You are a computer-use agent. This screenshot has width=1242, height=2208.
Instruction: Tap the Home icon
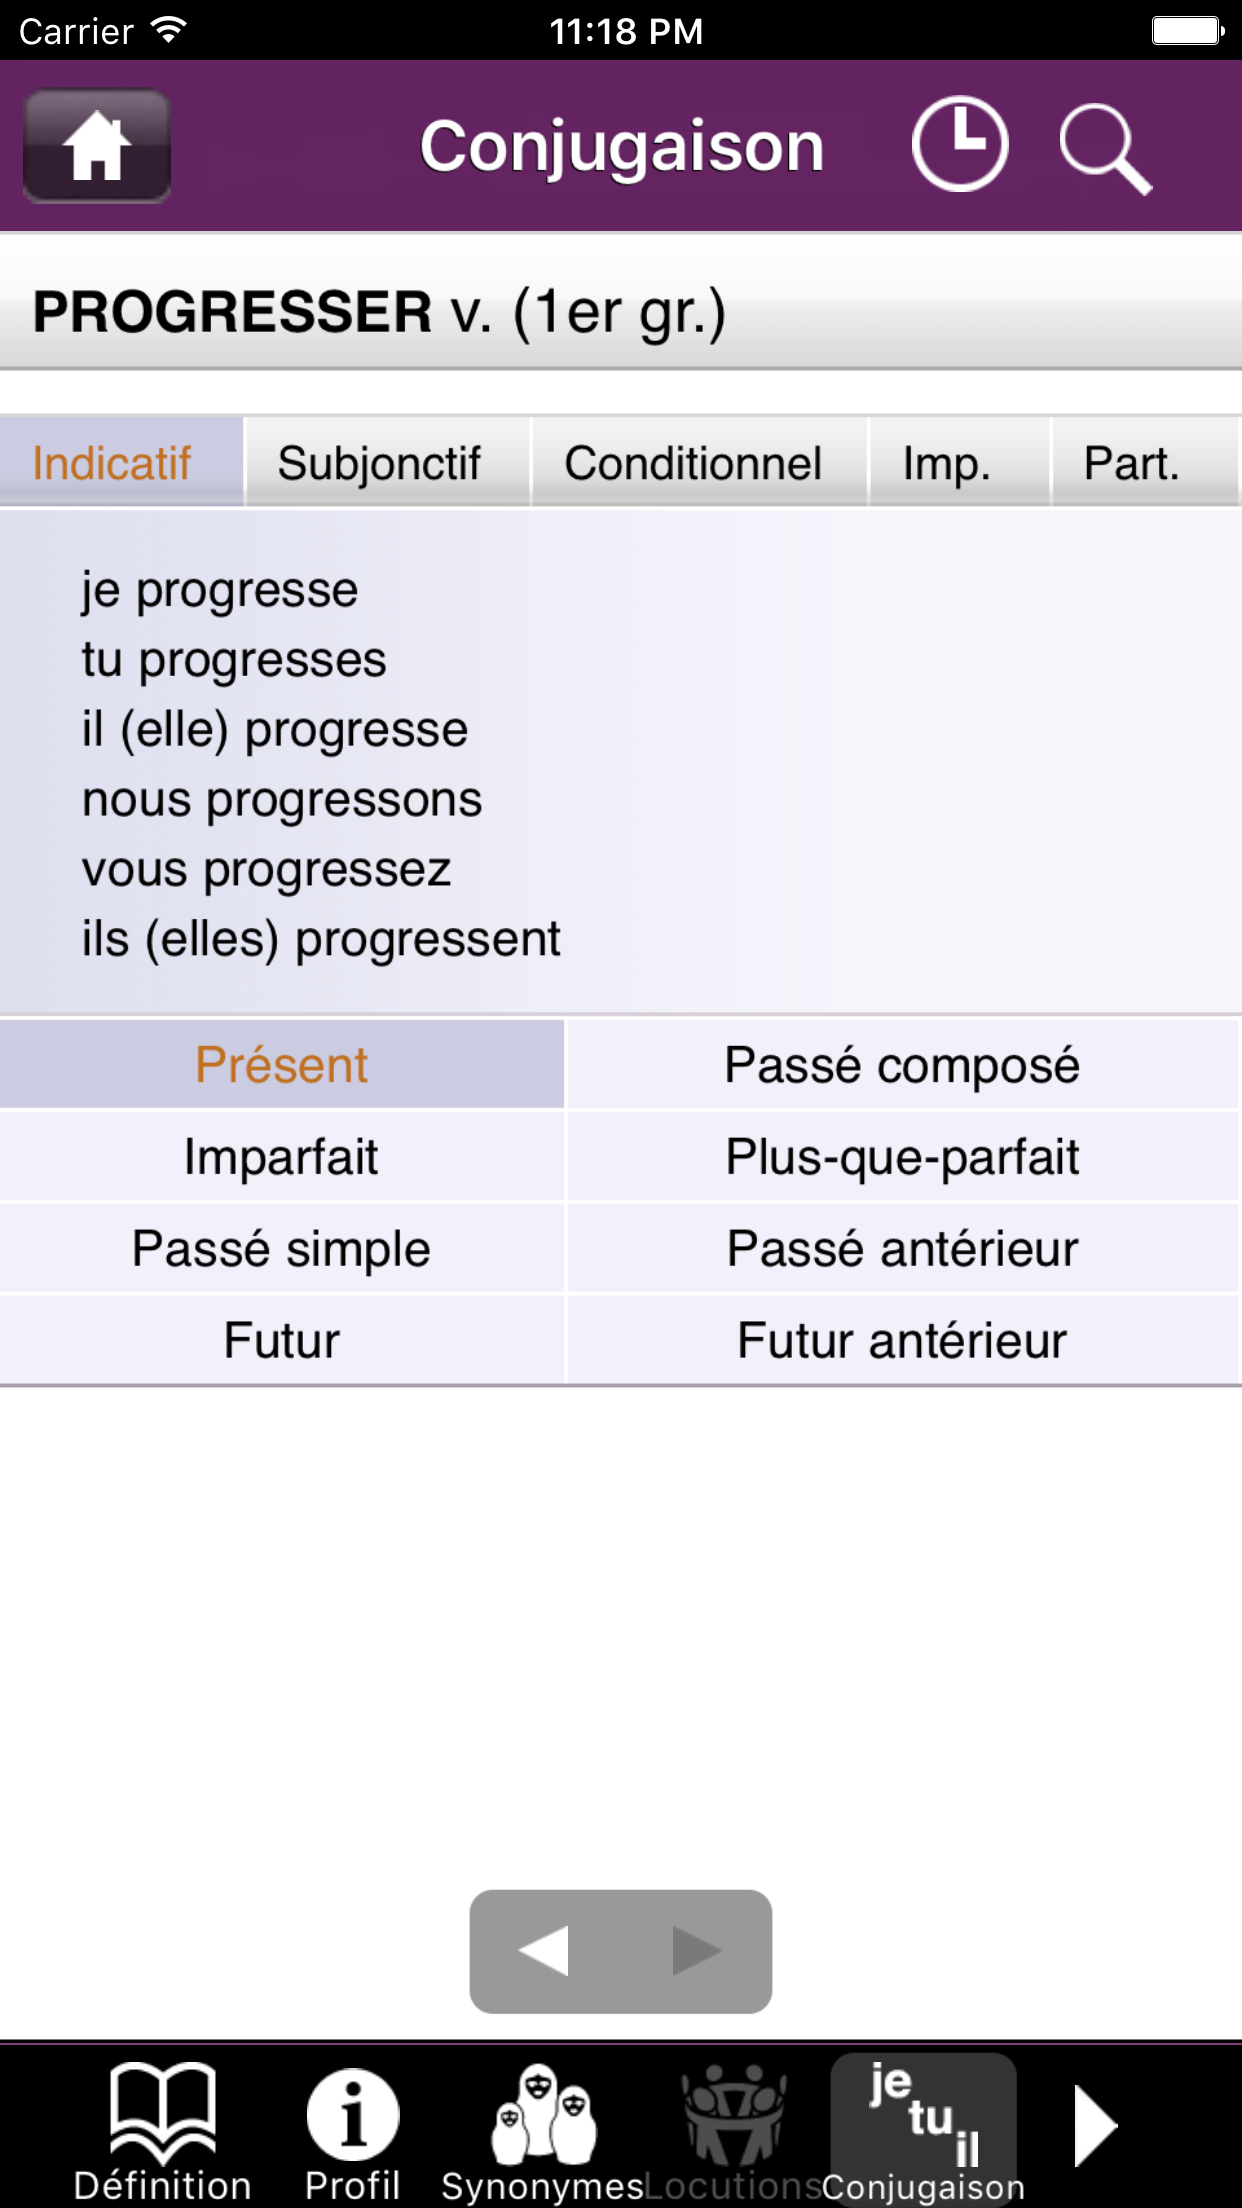click(95, 146)
